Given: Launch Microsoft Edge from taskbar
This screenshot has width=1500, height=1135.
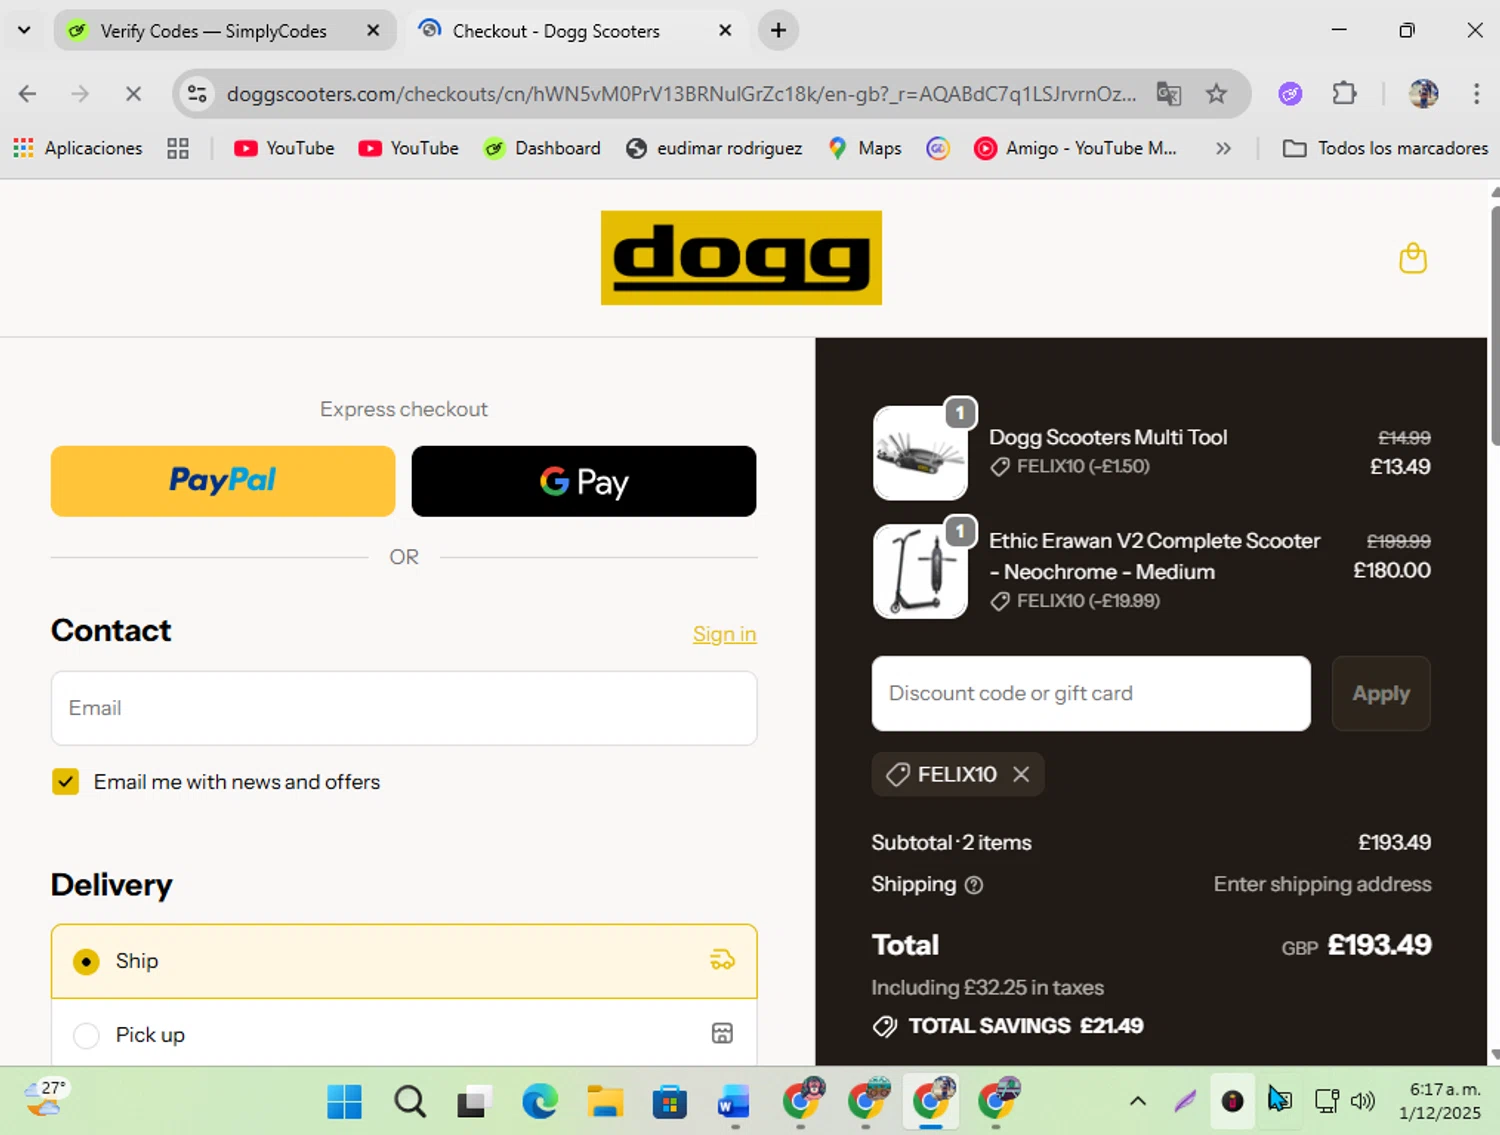Looking at the screenshot, I should [x=540, y=1101].
